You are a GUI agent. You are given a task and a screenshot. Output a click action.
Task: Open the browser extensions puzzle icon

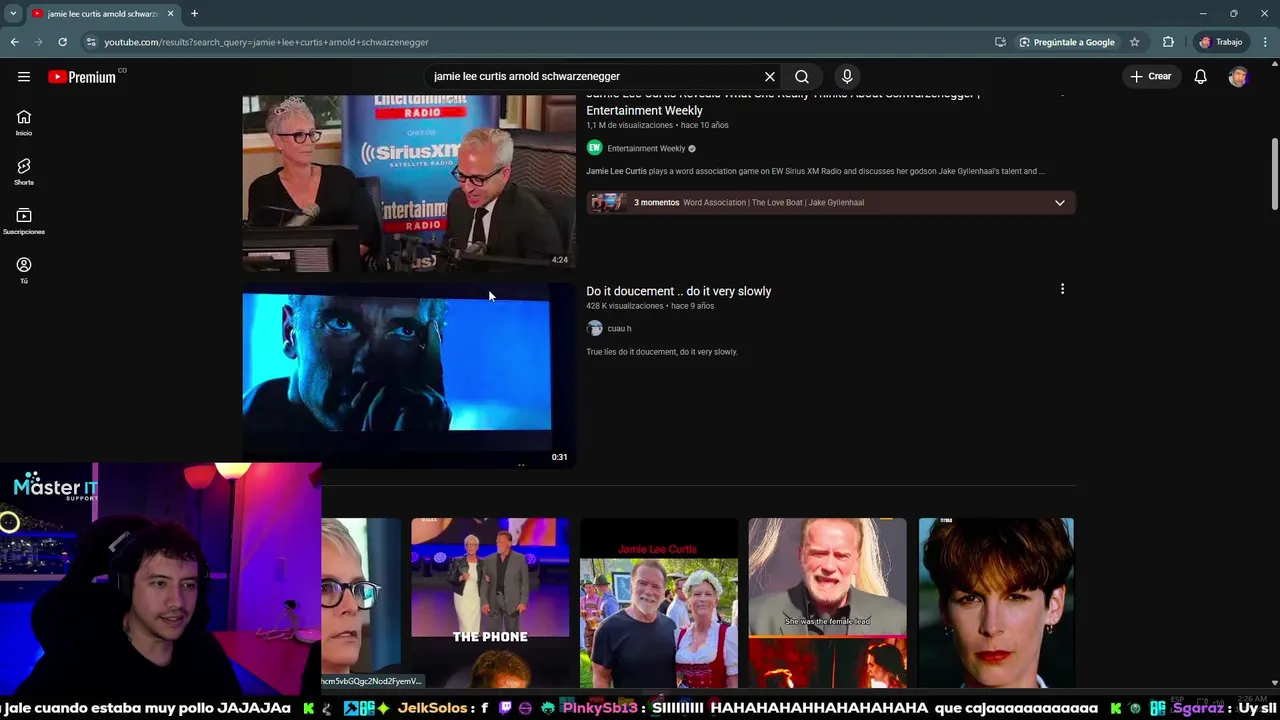click(x=1168, y=42)
